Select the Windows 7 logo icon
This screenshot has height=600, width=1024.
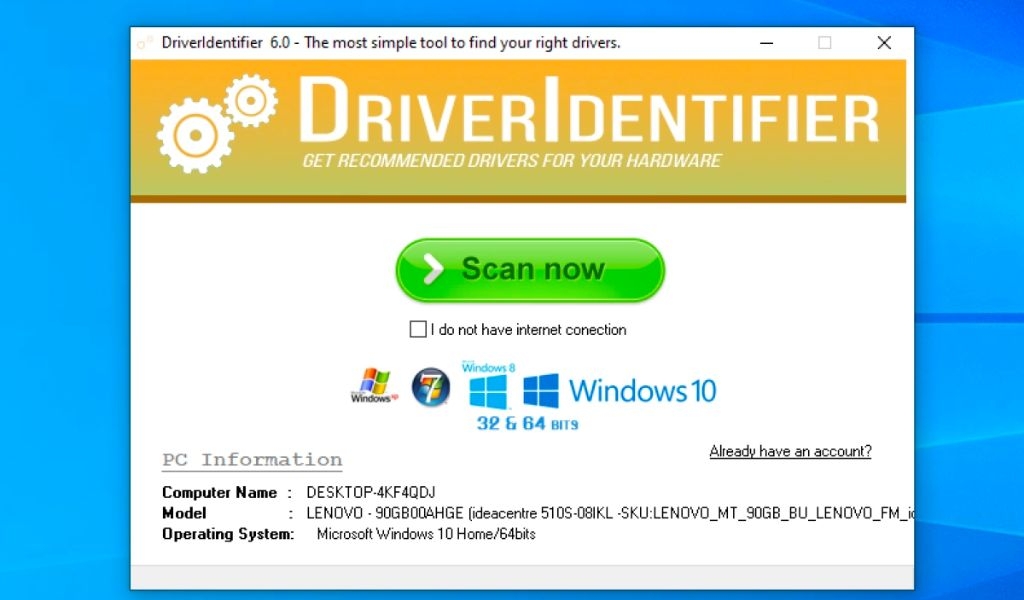pyautogui.click(x=430, y=387)
